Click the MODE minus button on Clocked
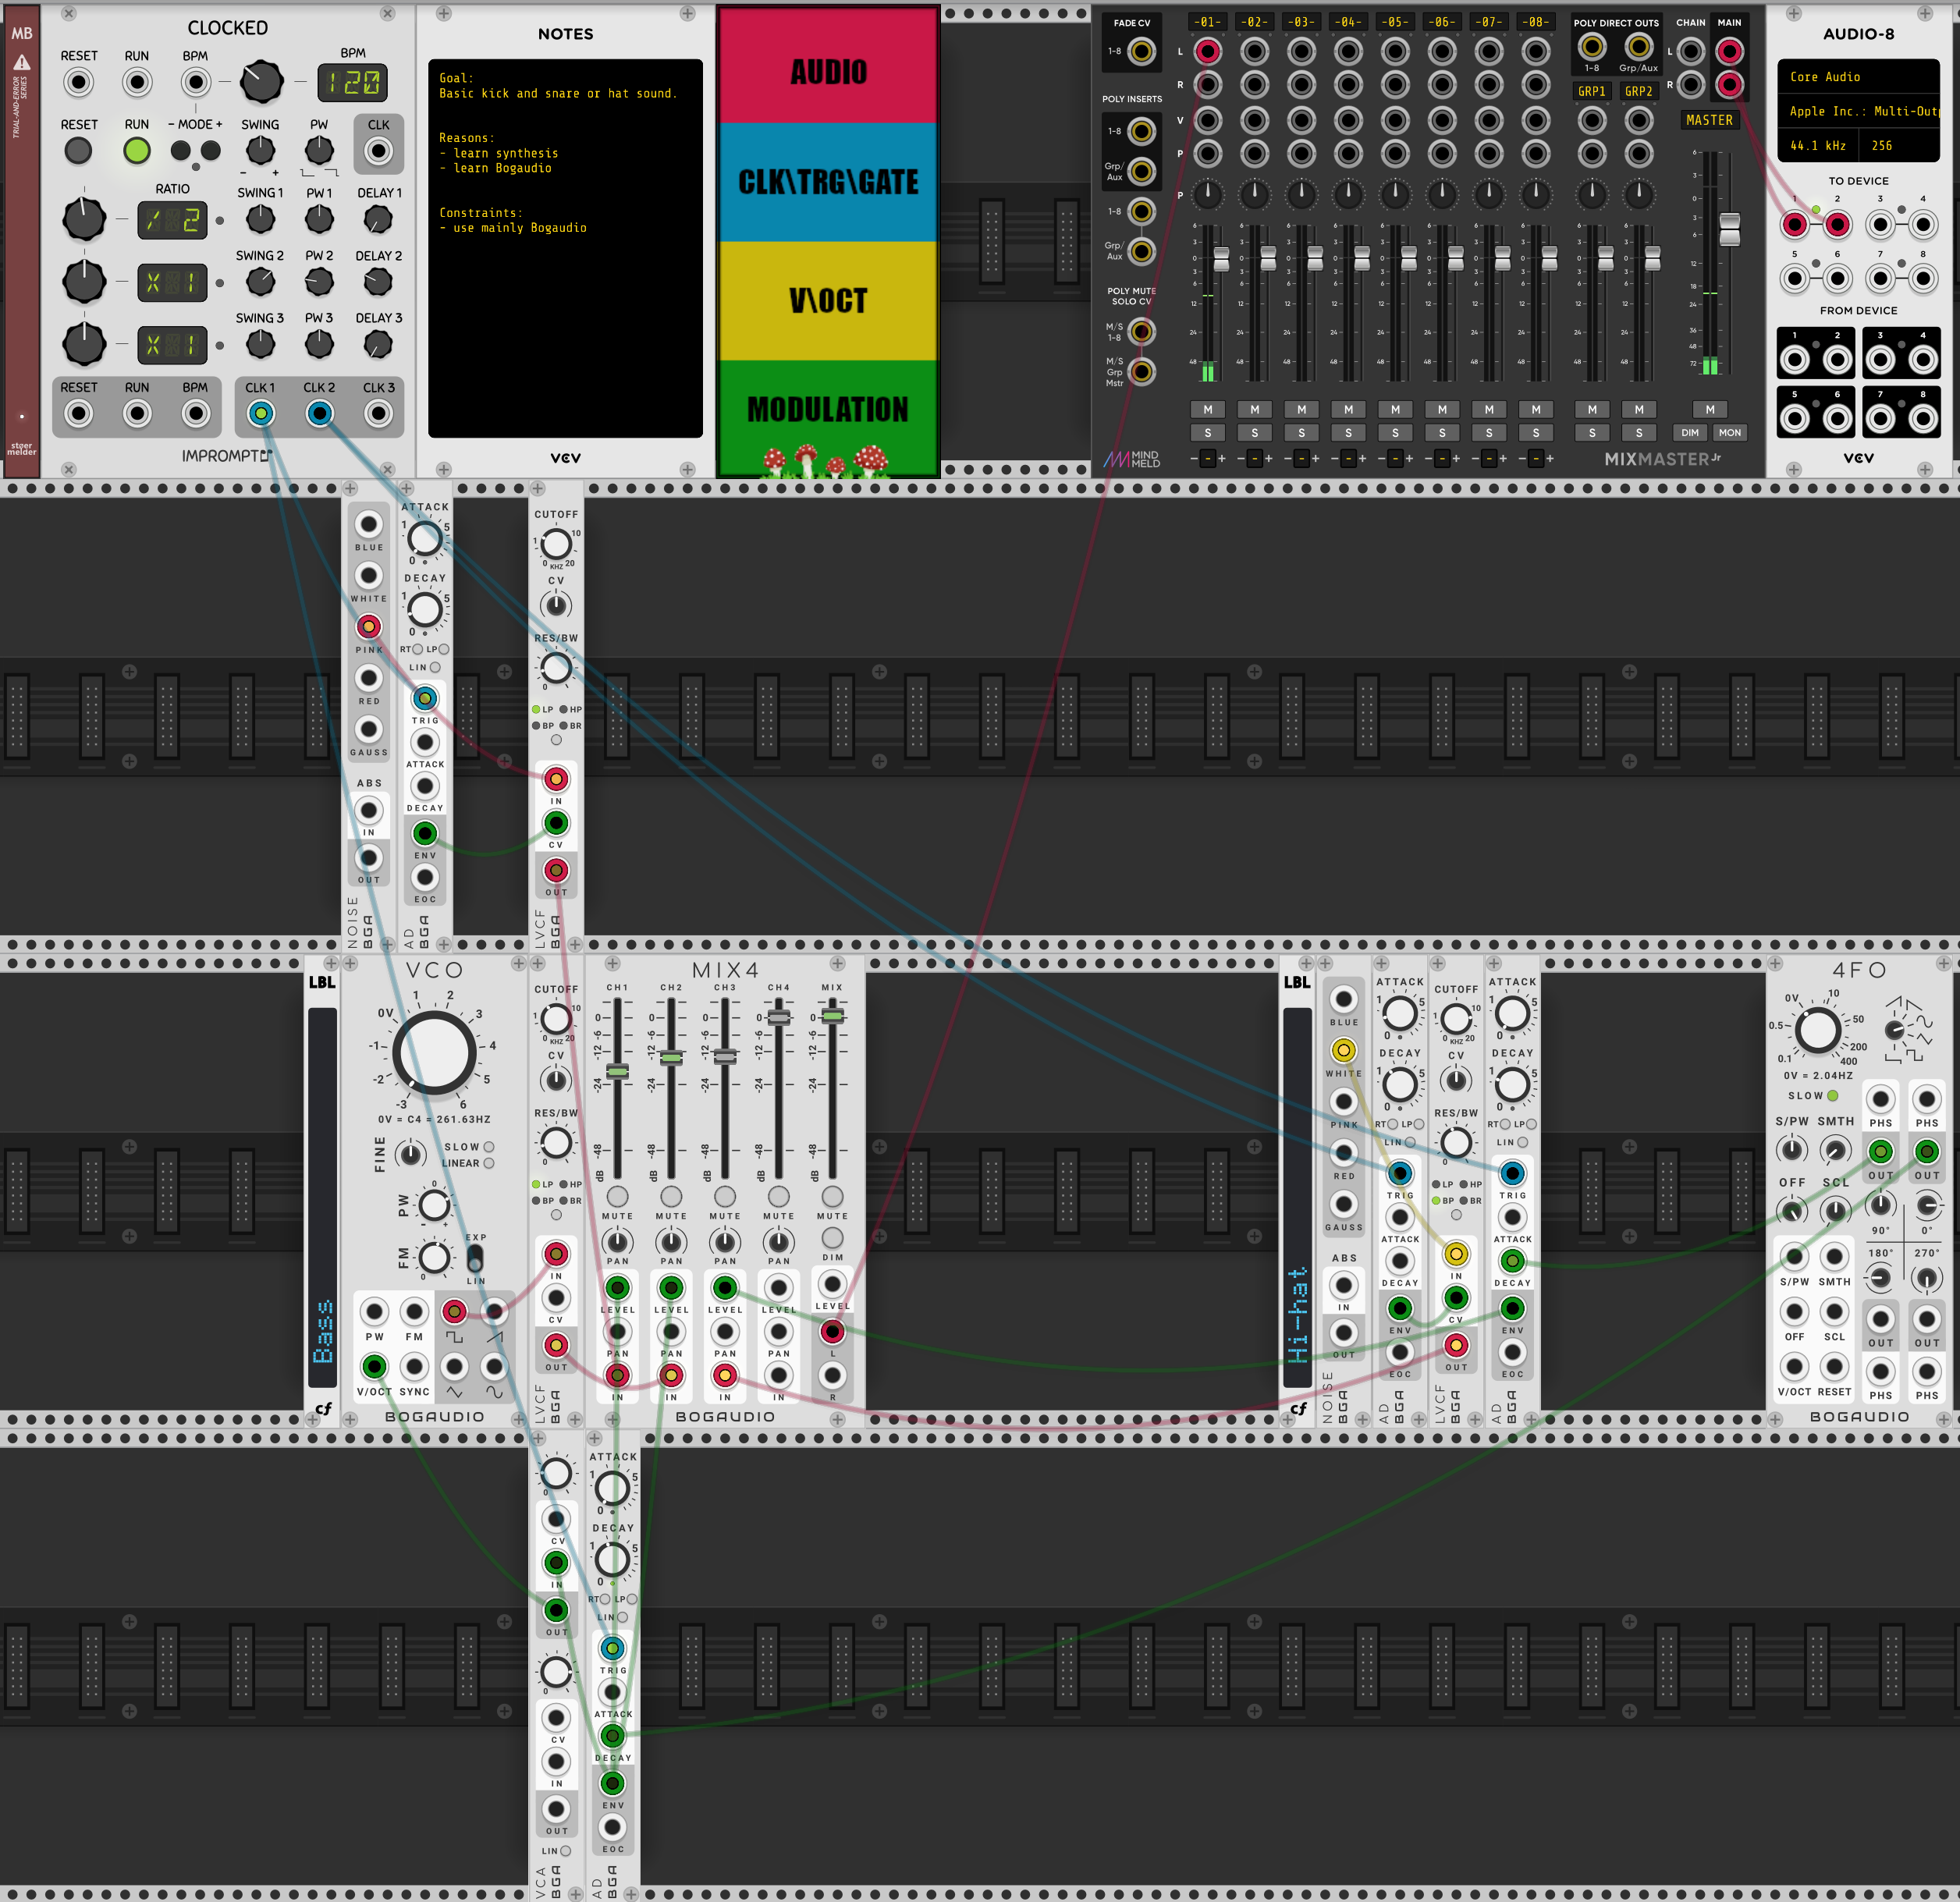 tap(180, 151)
